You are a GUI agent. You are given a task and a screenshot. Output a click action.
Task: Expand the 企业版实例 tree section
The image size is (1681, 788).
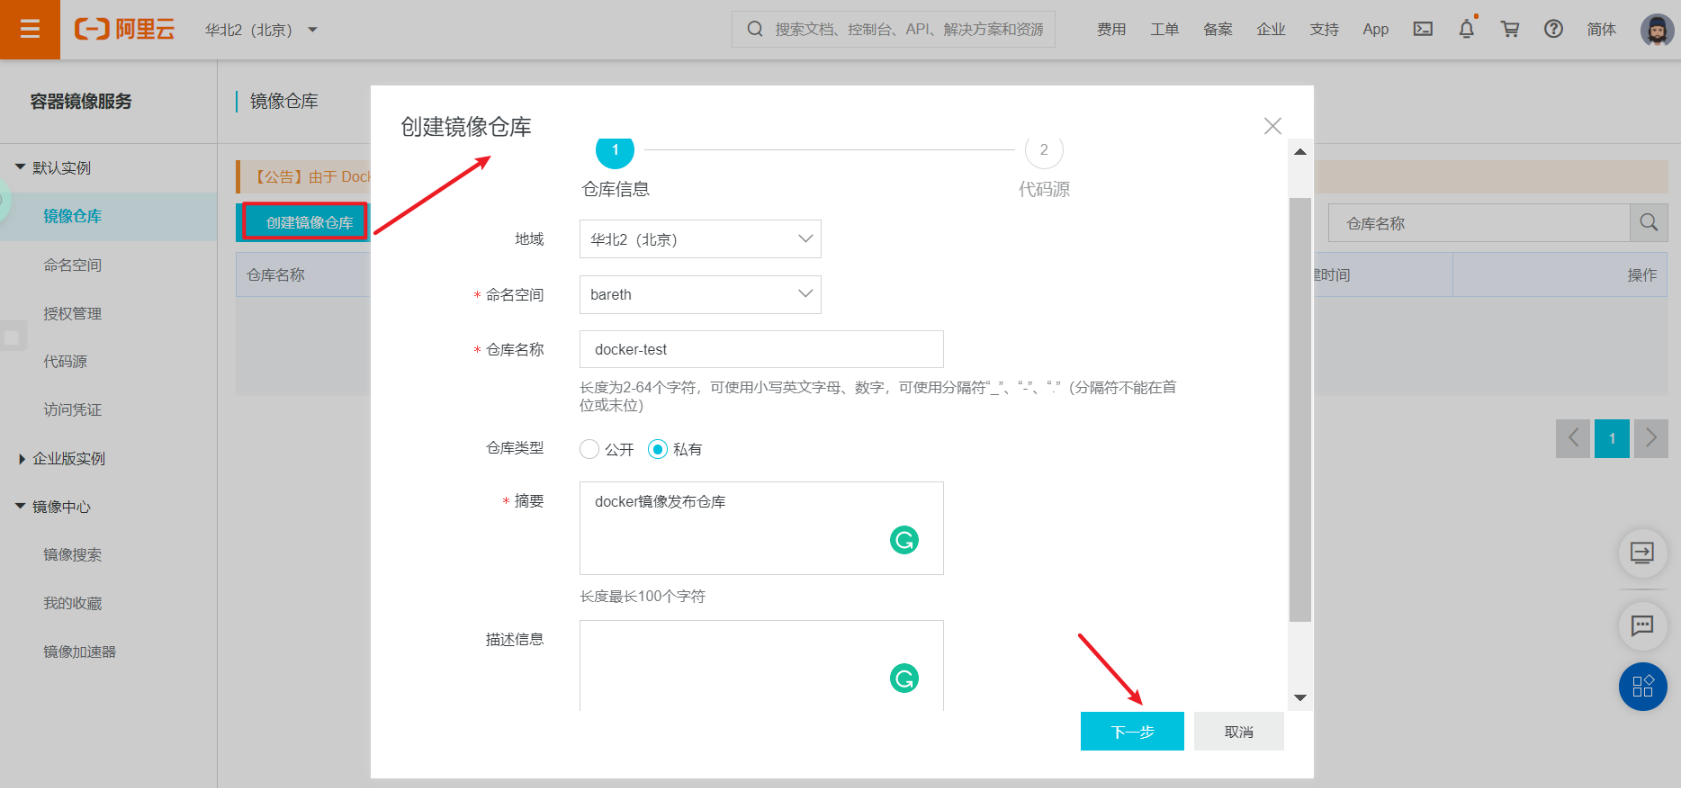(x=21, y=459)
